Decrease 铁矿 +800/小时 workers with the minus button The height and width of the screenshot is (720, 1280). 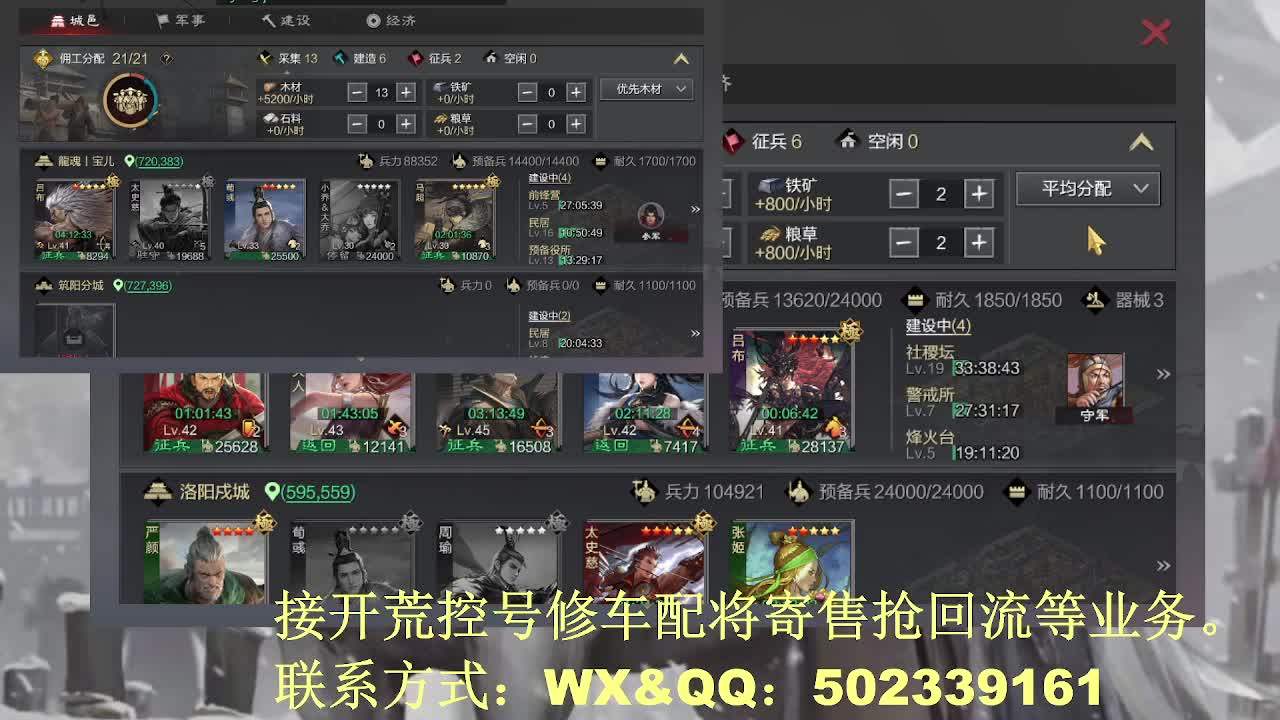(904, 194)
